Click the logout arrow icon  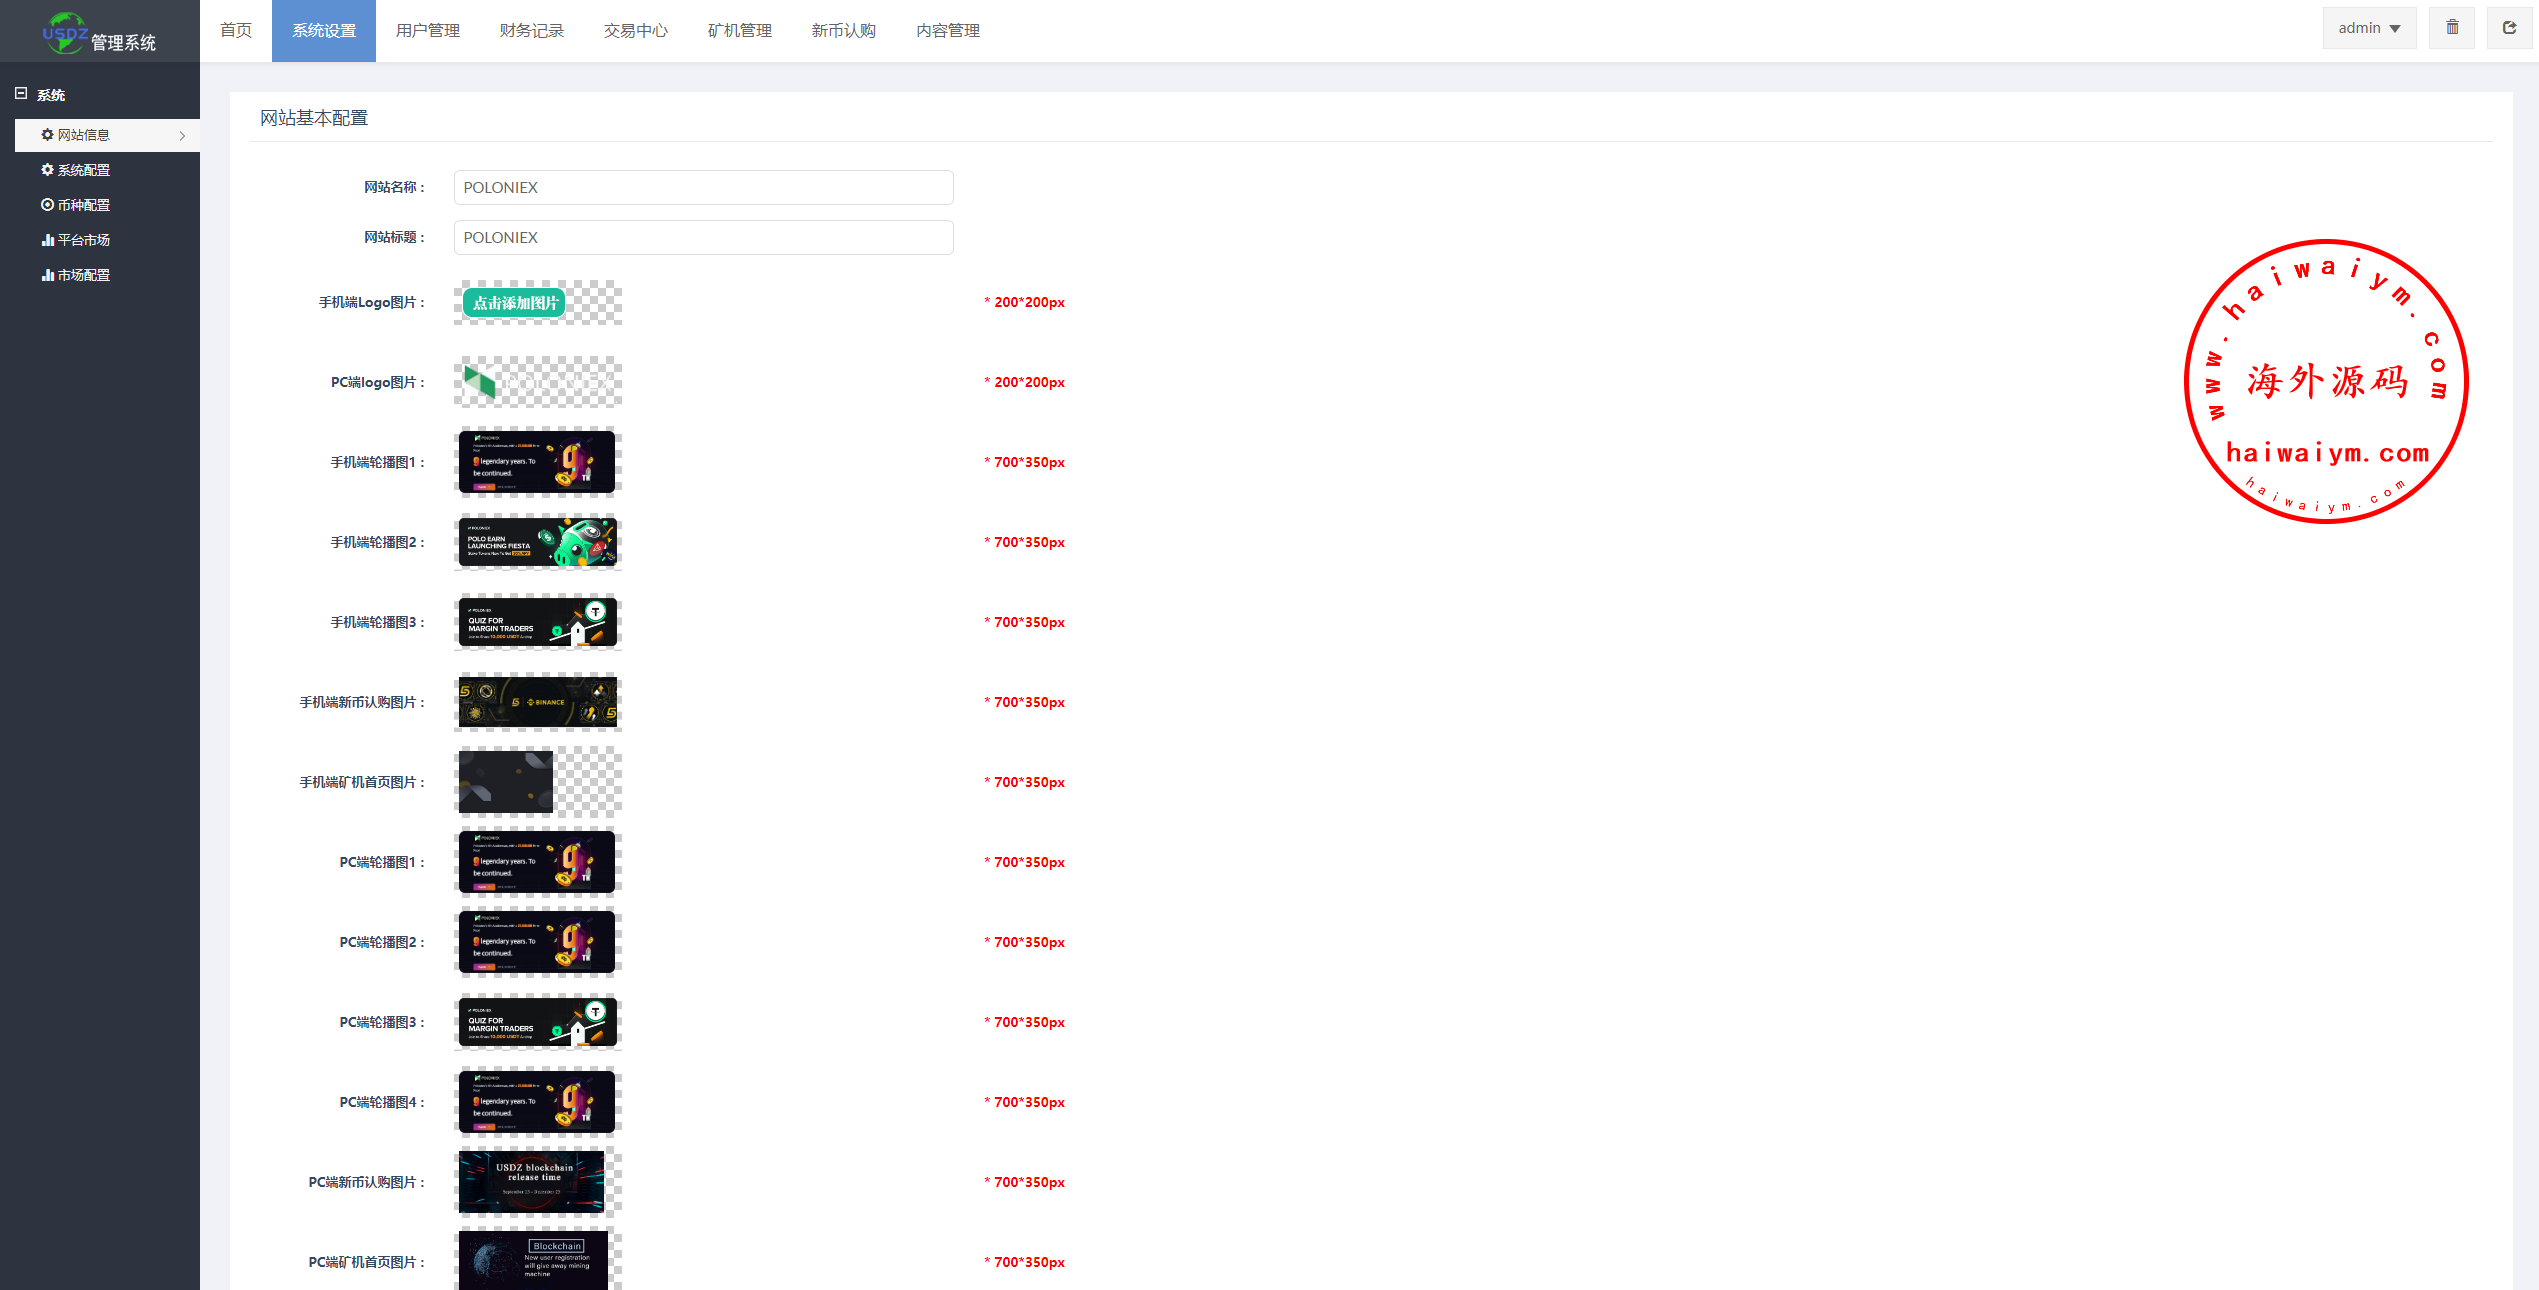coord(2508,28)
